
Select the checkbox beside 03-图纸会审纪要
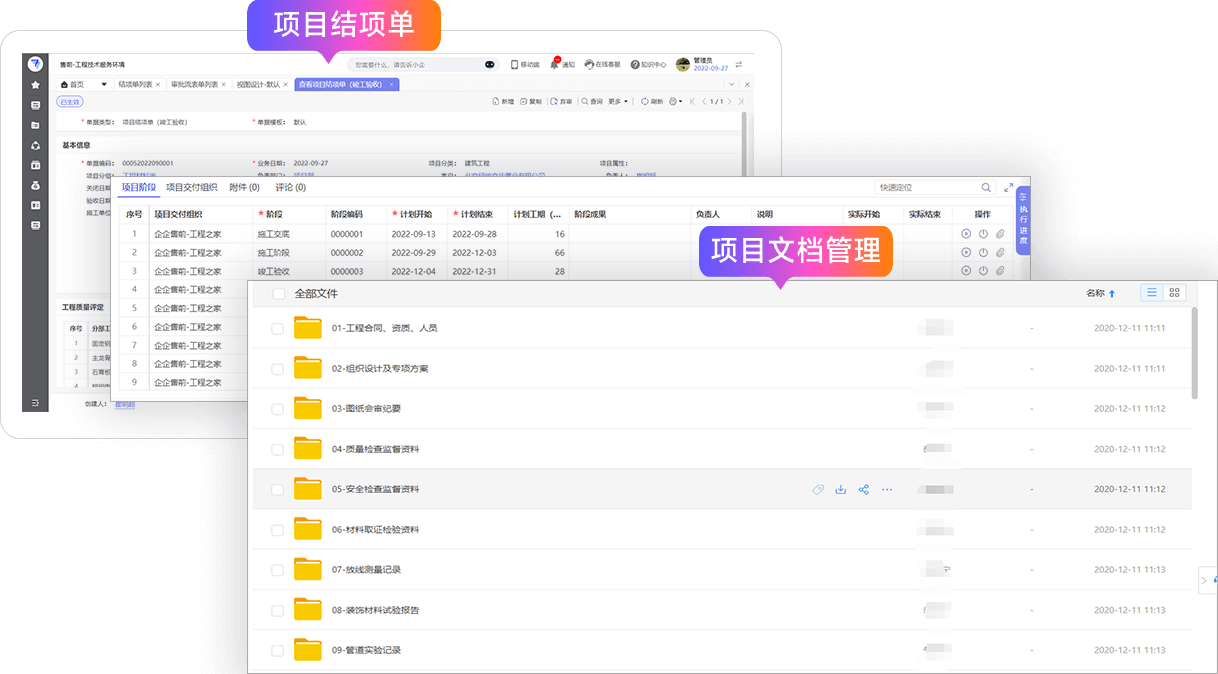(278, 409)
